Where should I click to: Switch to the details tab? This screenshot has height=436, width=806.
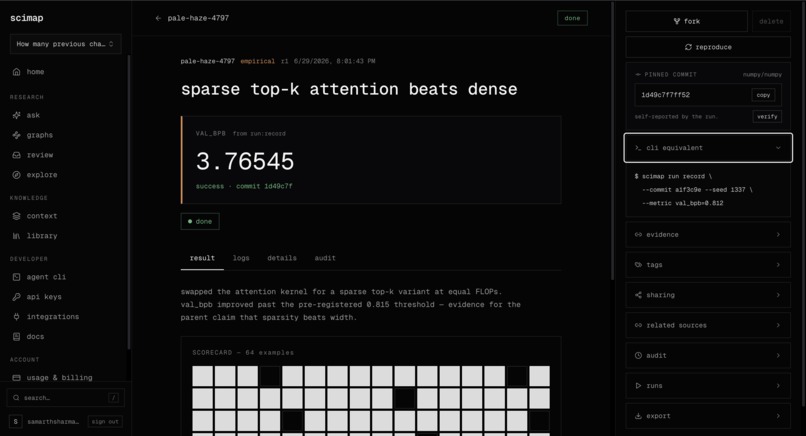pyautogui.click(x=282, y=258)
